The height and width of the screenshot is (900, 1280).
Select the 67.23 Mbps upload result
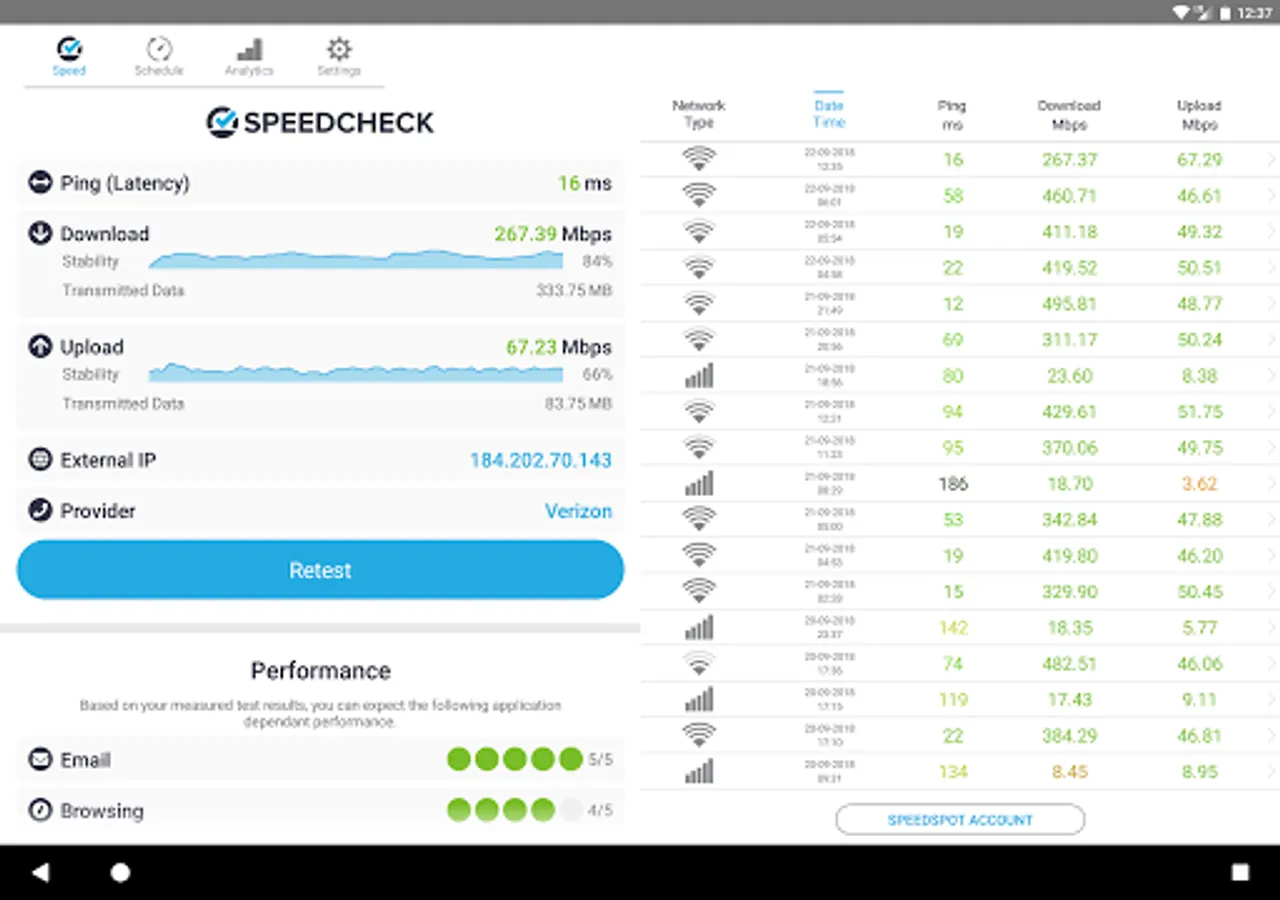[558, 347]
